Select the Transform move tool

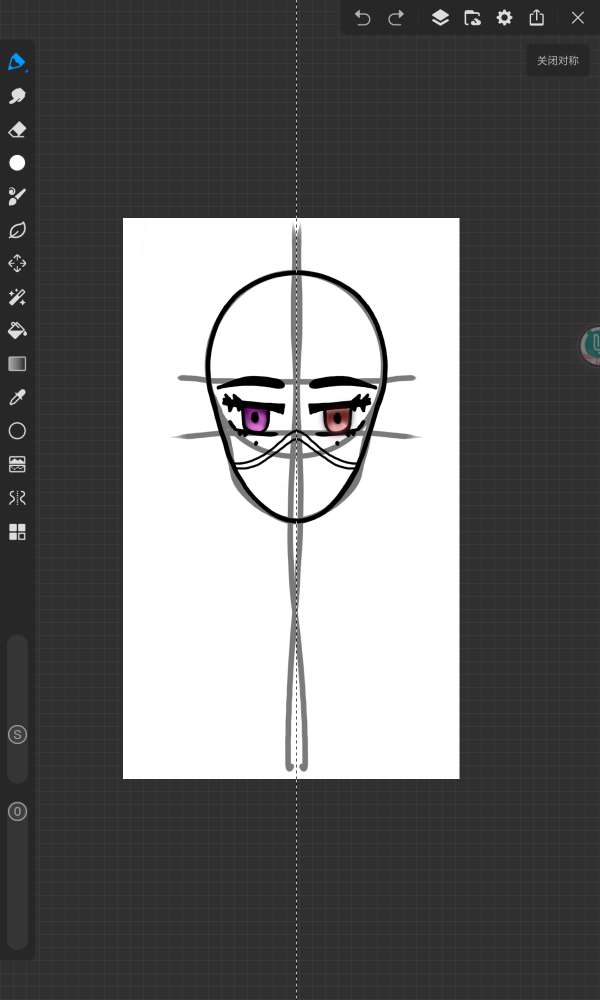[17, 264]
